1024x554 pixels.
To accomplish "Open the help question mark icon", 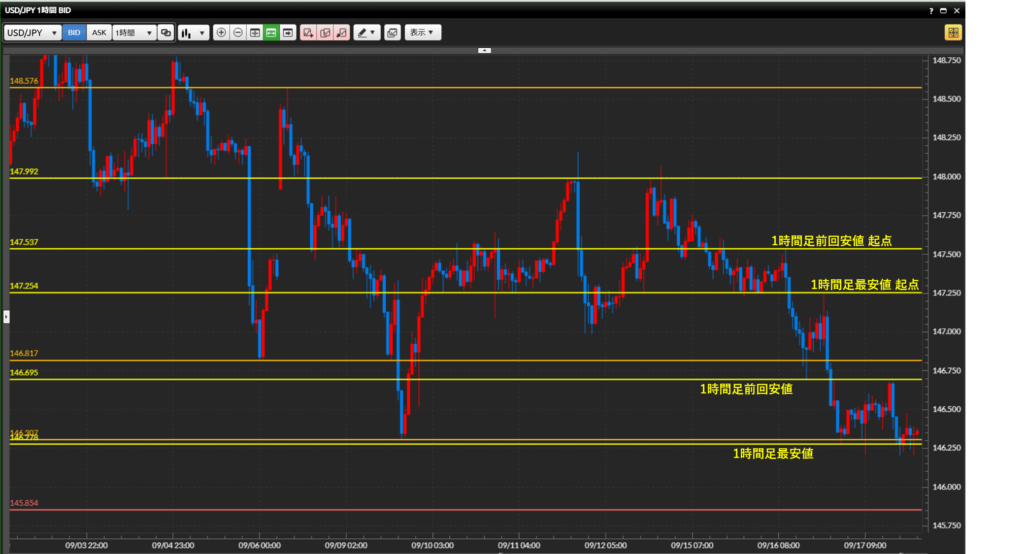I will pyautogui.click(x=931, y=9).
